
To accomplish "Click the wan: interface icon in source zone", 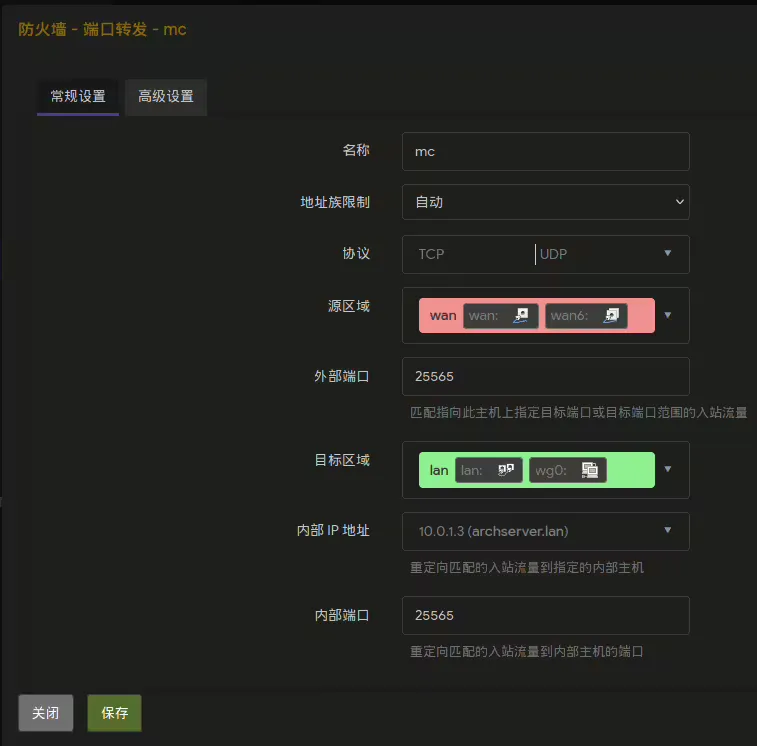I will 521,316.
